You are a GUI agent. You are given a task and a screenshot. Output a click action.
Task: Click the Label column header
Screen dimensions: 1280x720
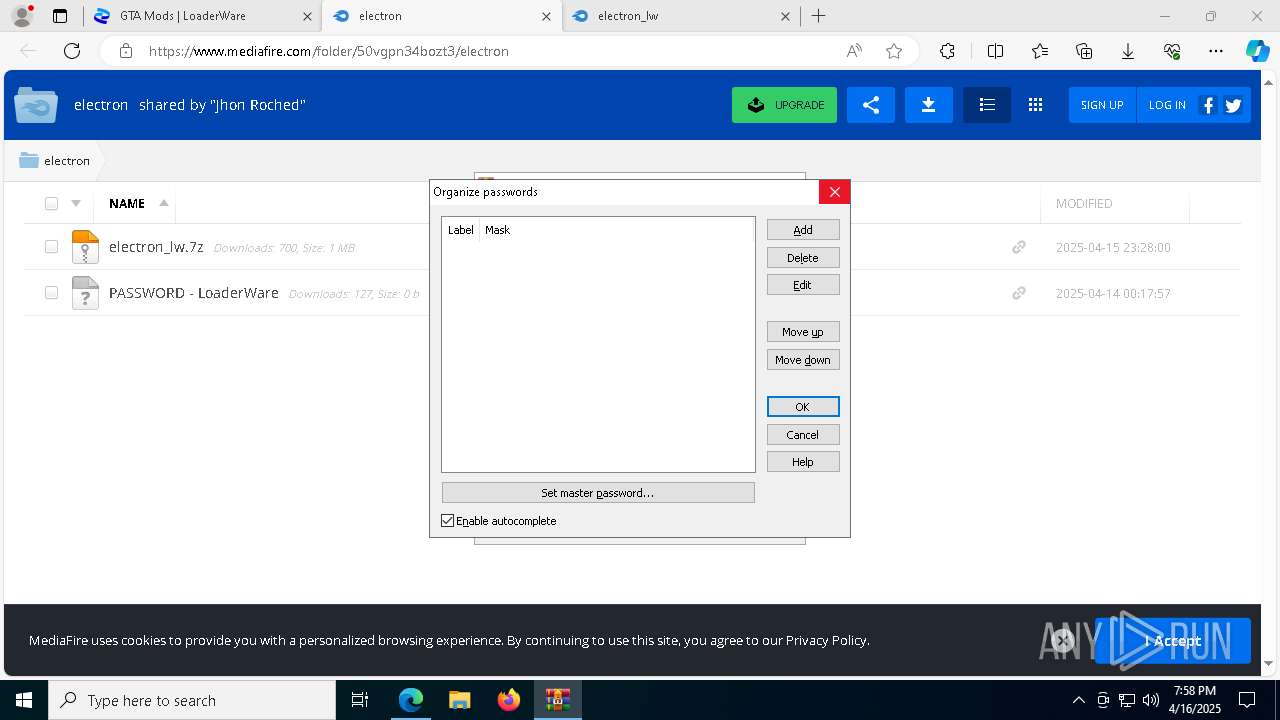tap(461, 230)
